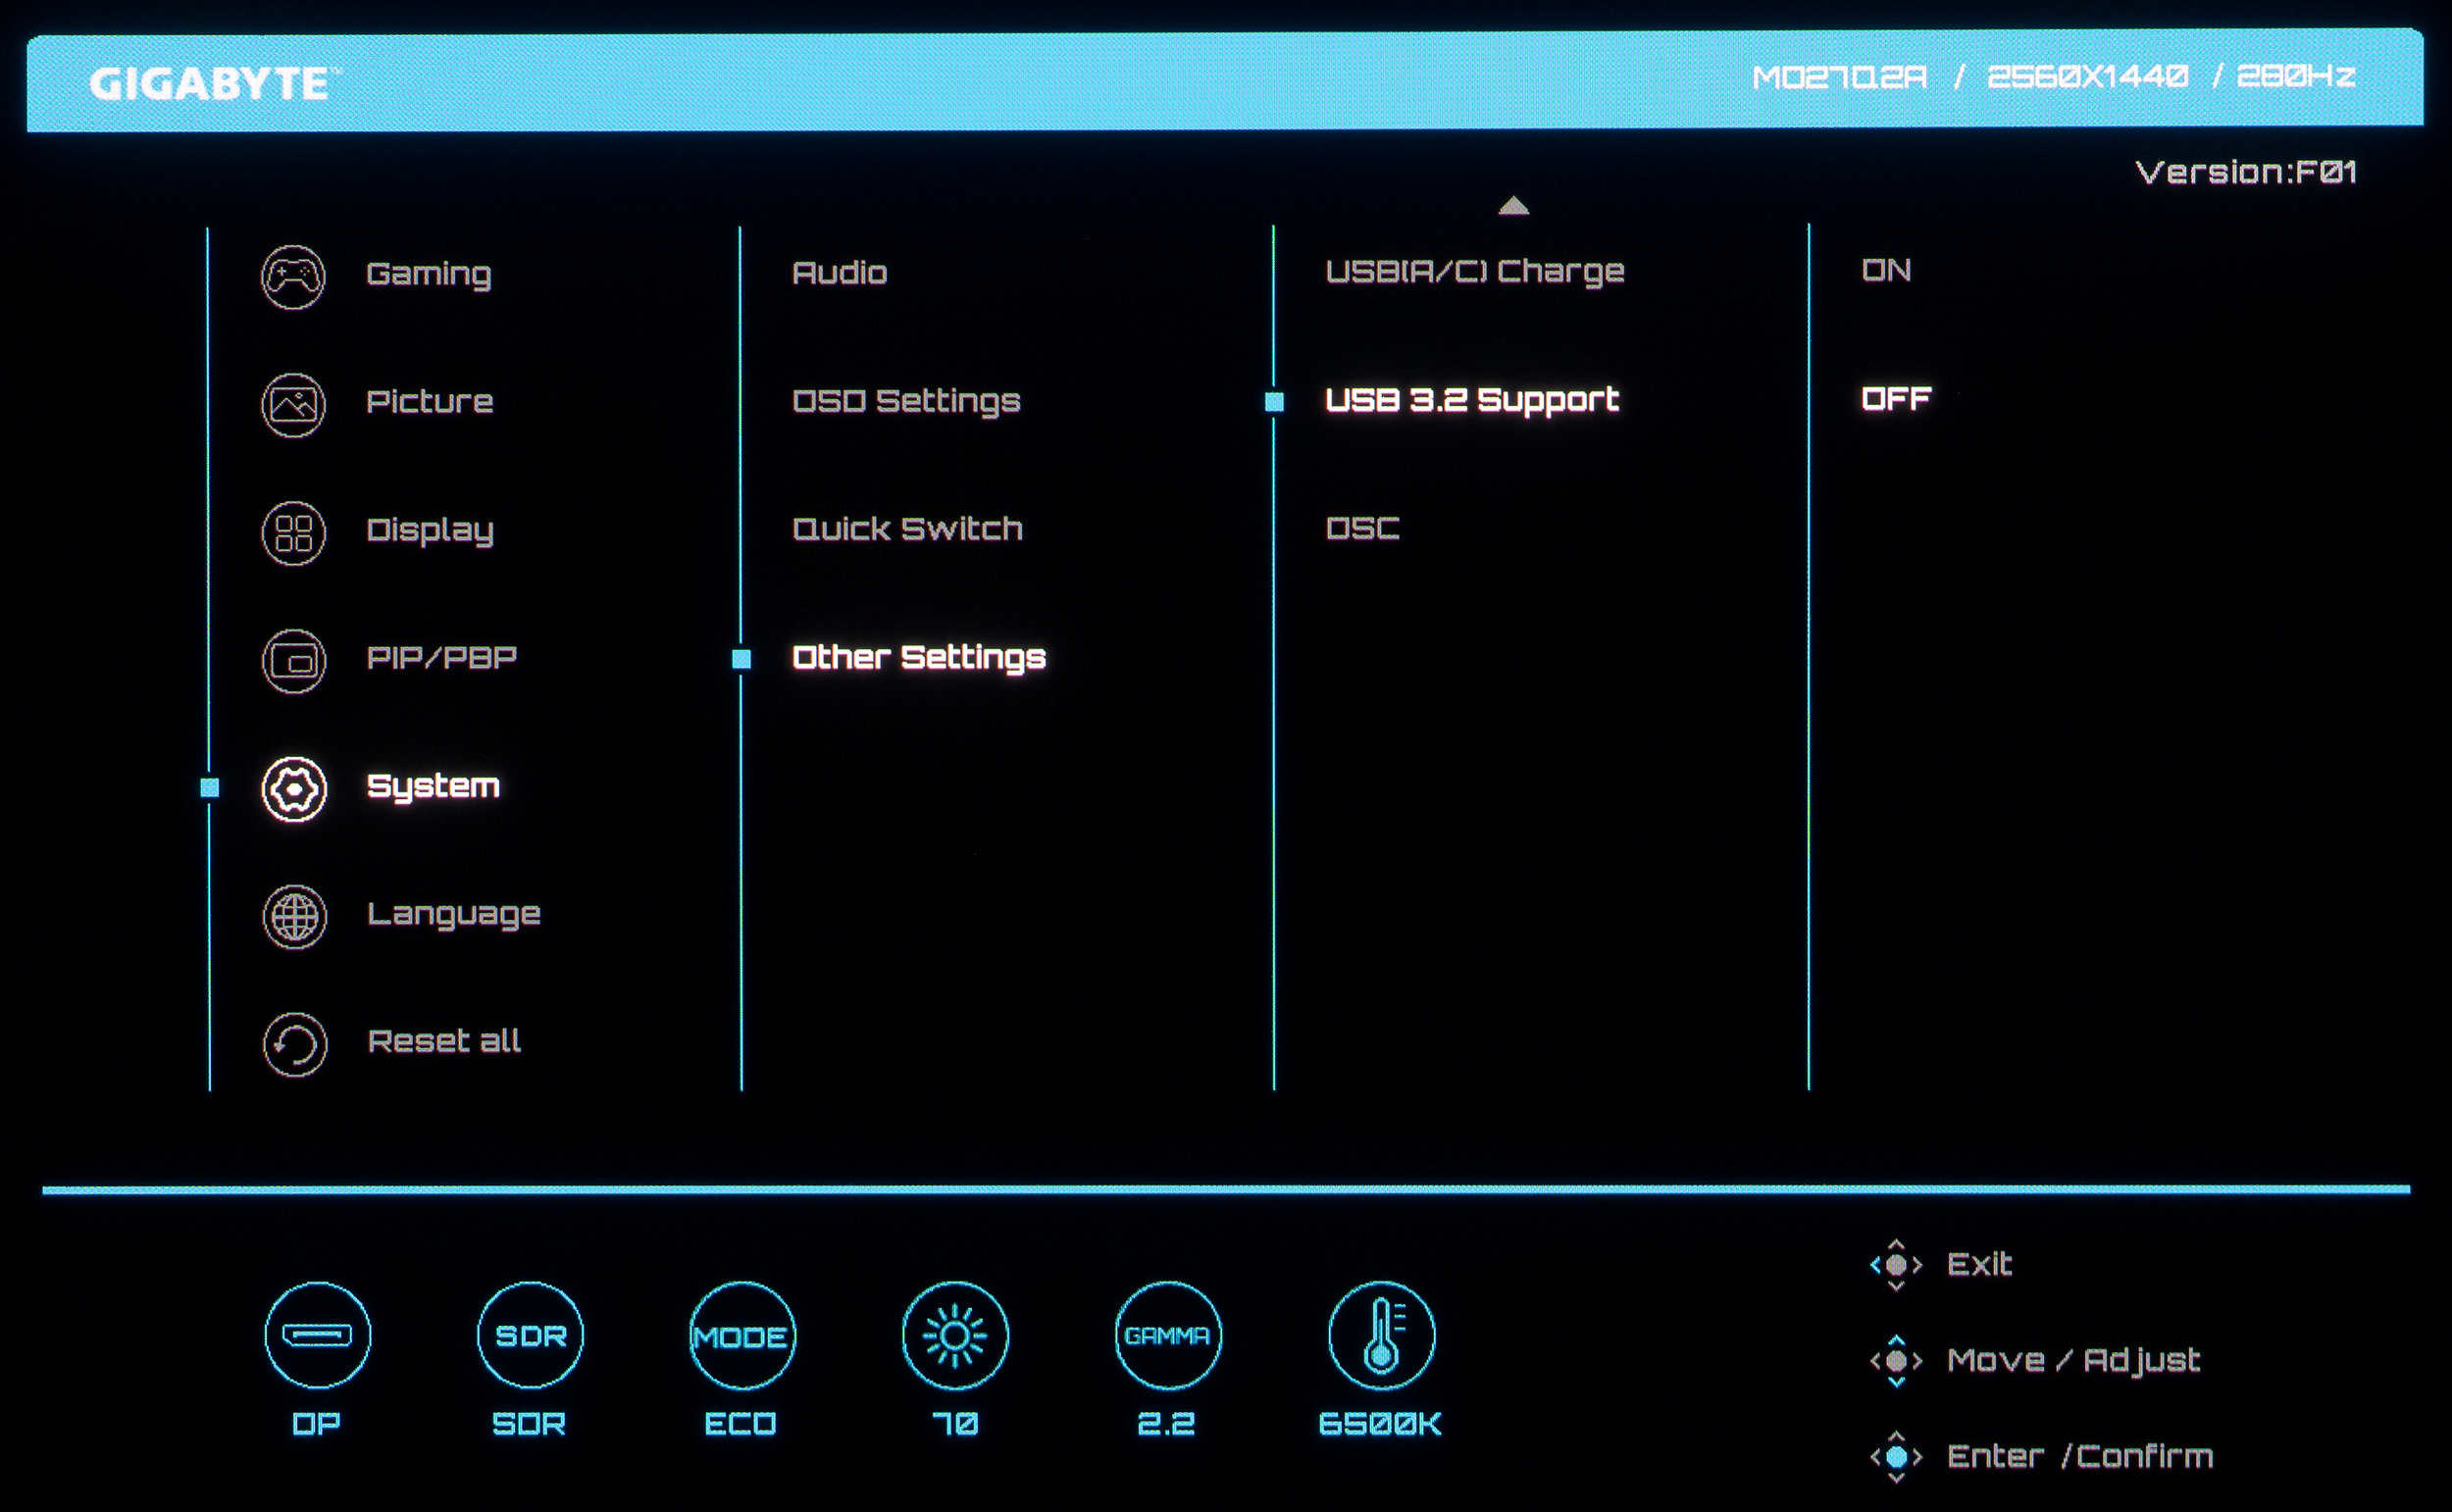Screen dimensions: 2452x1512
Task: Select the DP input source icon
Action: coord(317,1335)
